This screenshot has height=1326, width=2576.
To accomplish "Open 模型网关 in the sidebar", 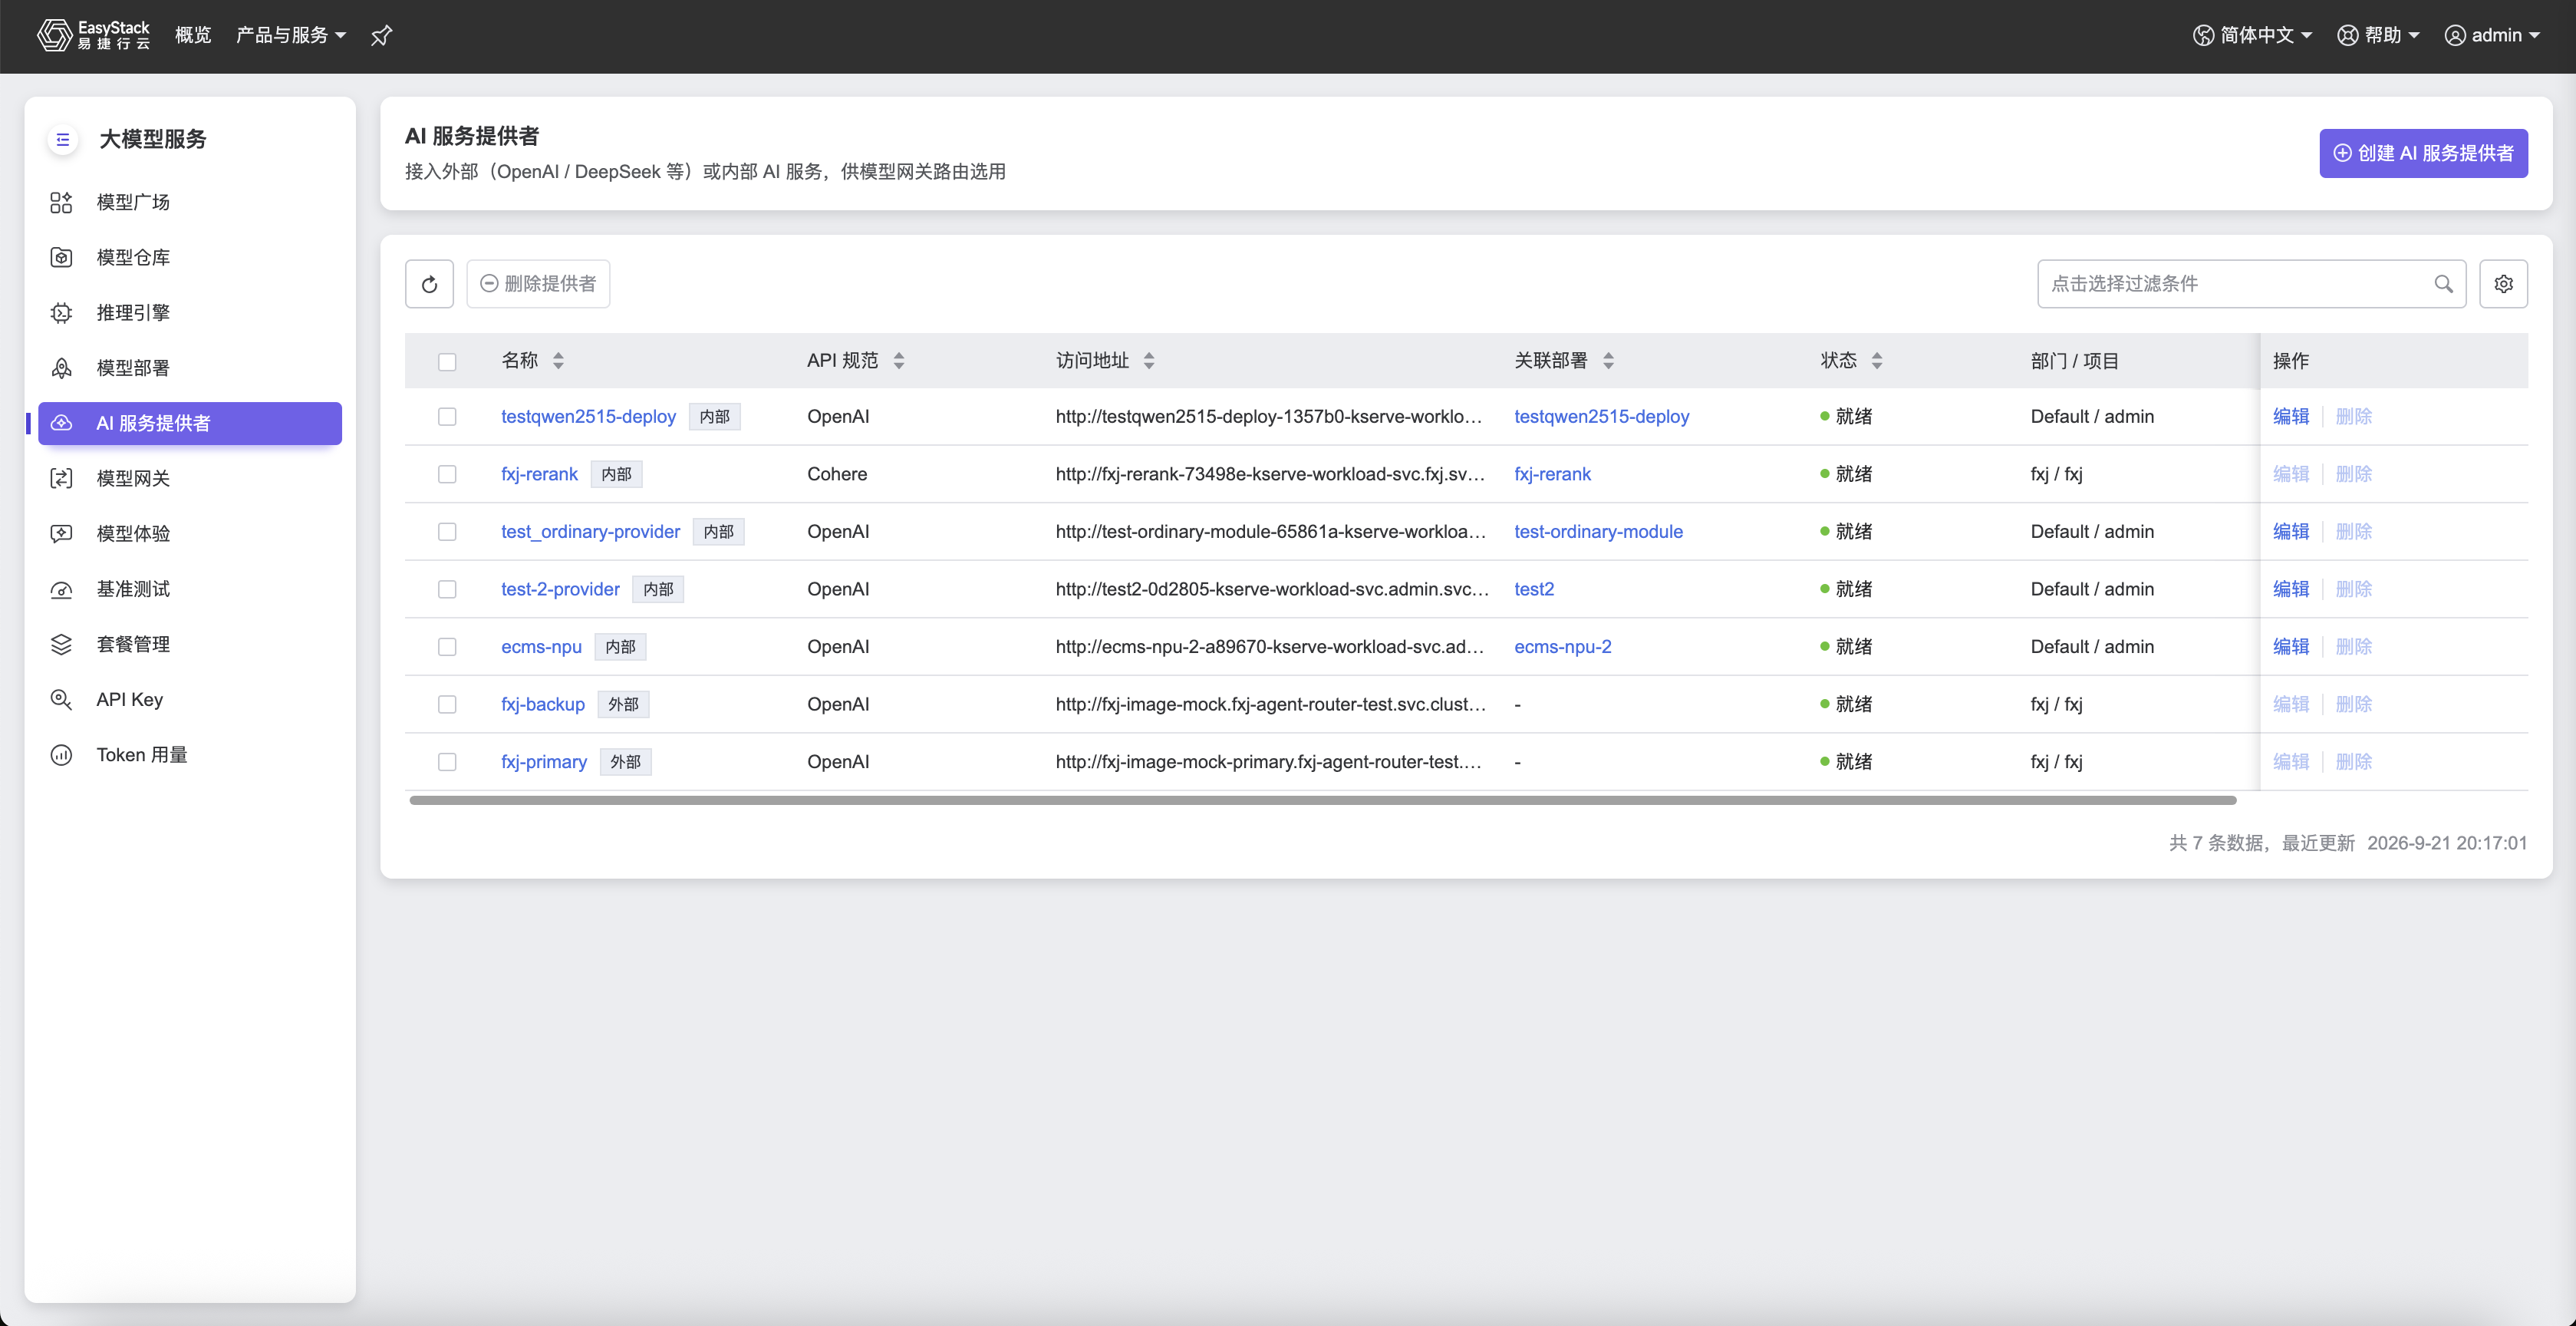I will [190, 478].
